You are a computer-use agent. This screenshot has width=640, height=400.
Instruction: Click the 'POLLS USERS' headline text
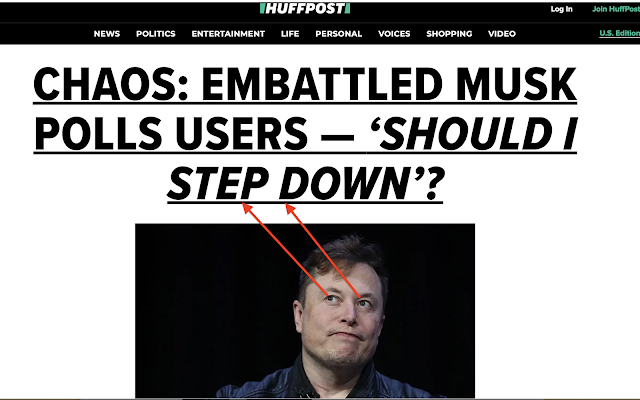tap(171, 134)
